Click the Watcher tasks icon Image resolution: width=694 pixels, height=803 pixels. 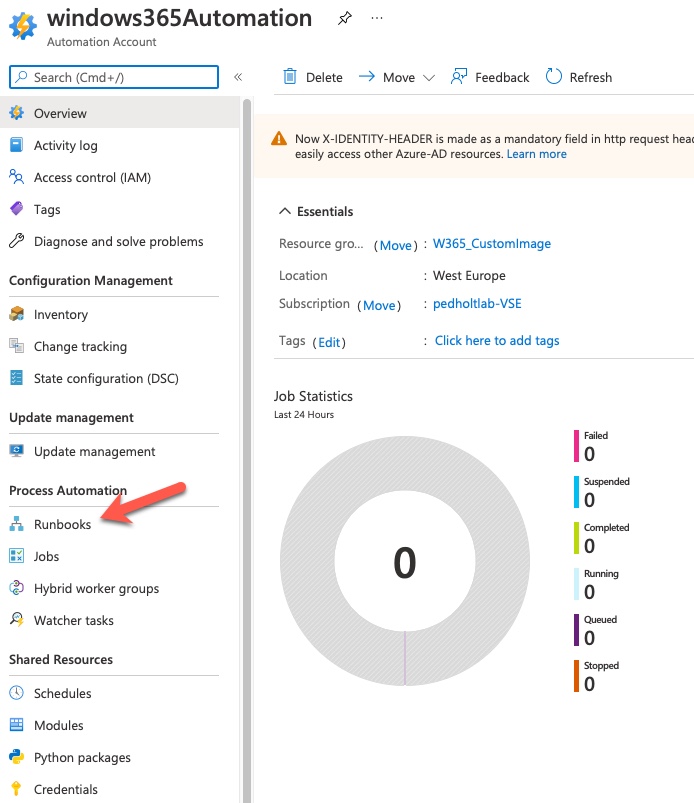click(16, 620)
